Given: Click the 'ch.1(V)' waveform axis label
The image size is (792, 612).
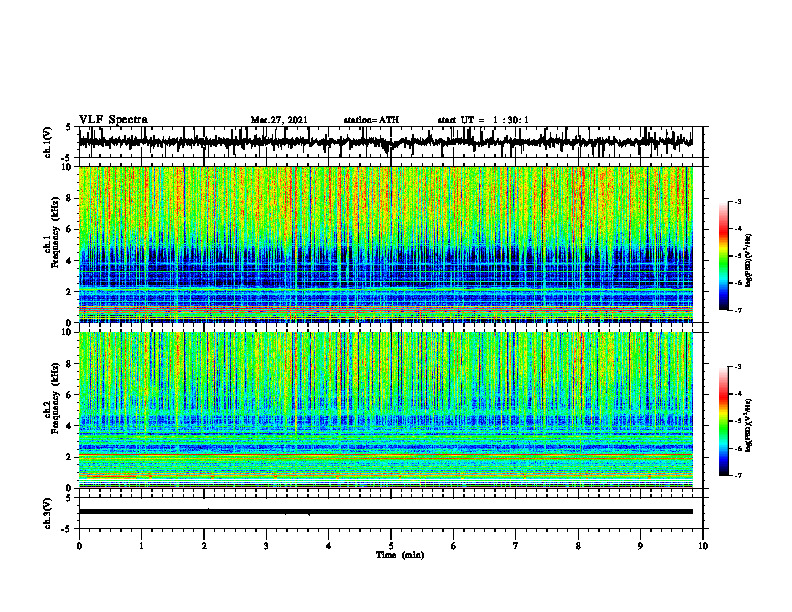Looking at the screenshot, I should (48, 142).
